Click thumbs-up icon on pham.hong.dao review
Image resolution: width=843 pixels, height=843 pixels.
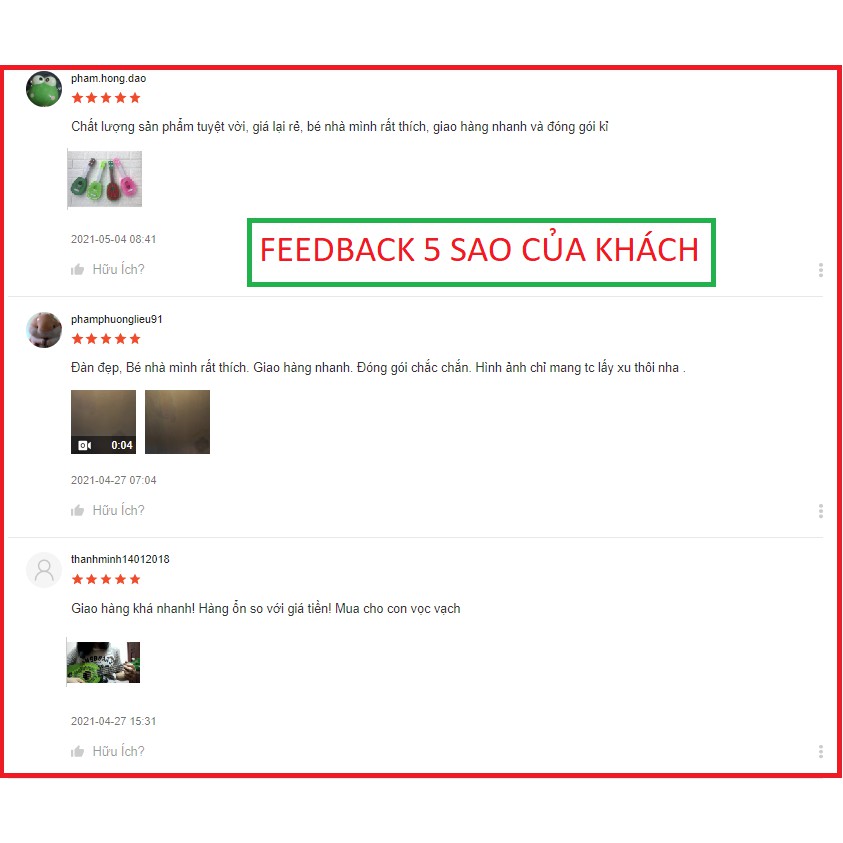pos(77,269)
